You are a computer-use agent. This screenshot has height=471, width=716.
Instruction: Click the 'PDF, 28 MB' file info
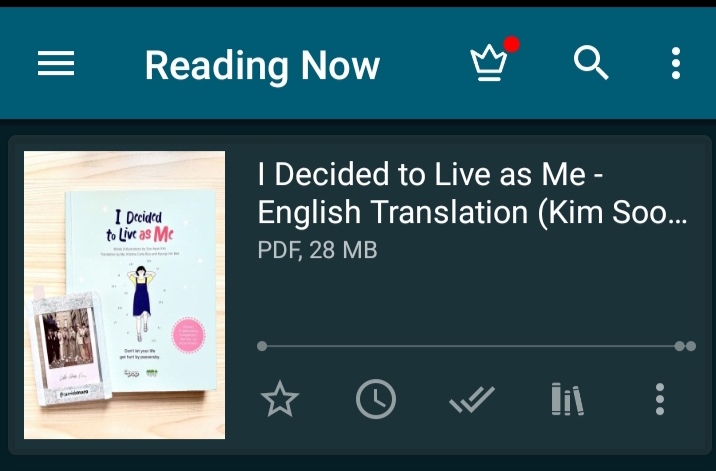(x=317, y=250)
